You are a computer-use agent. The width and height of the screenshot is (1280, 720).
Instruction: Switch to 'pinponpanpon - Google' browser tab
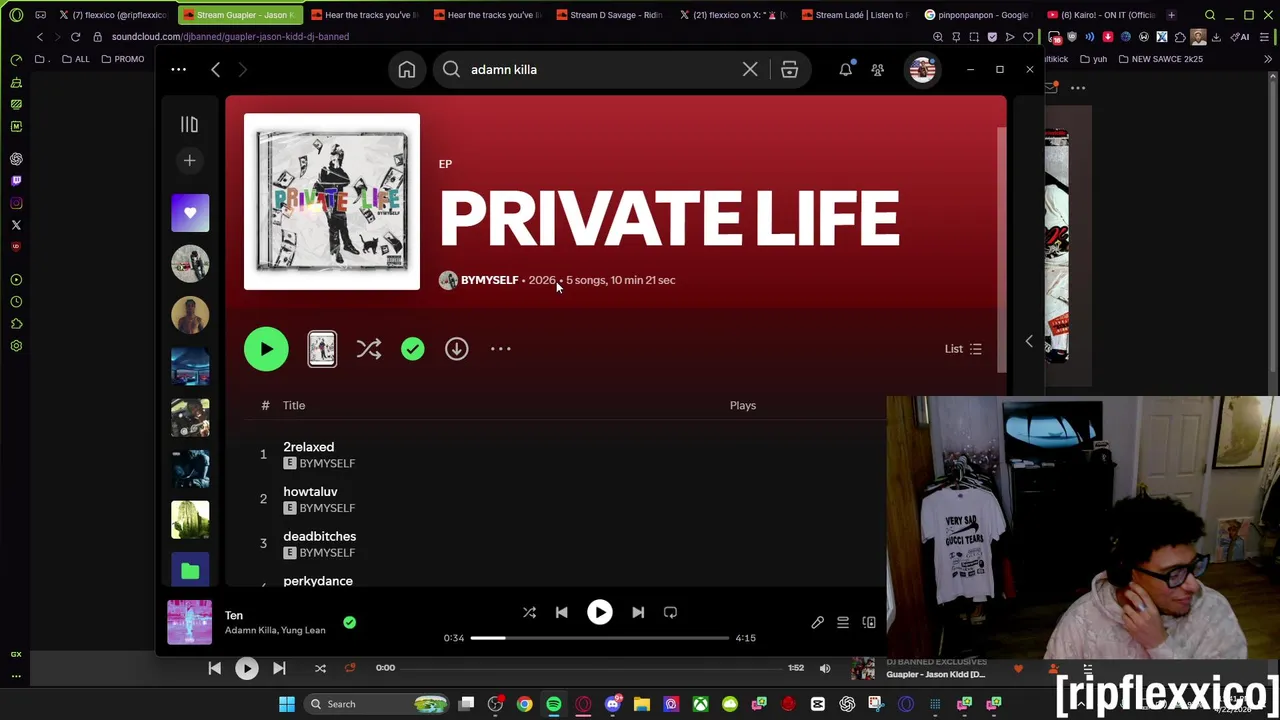pyautogui.click(x=976, y=15)
